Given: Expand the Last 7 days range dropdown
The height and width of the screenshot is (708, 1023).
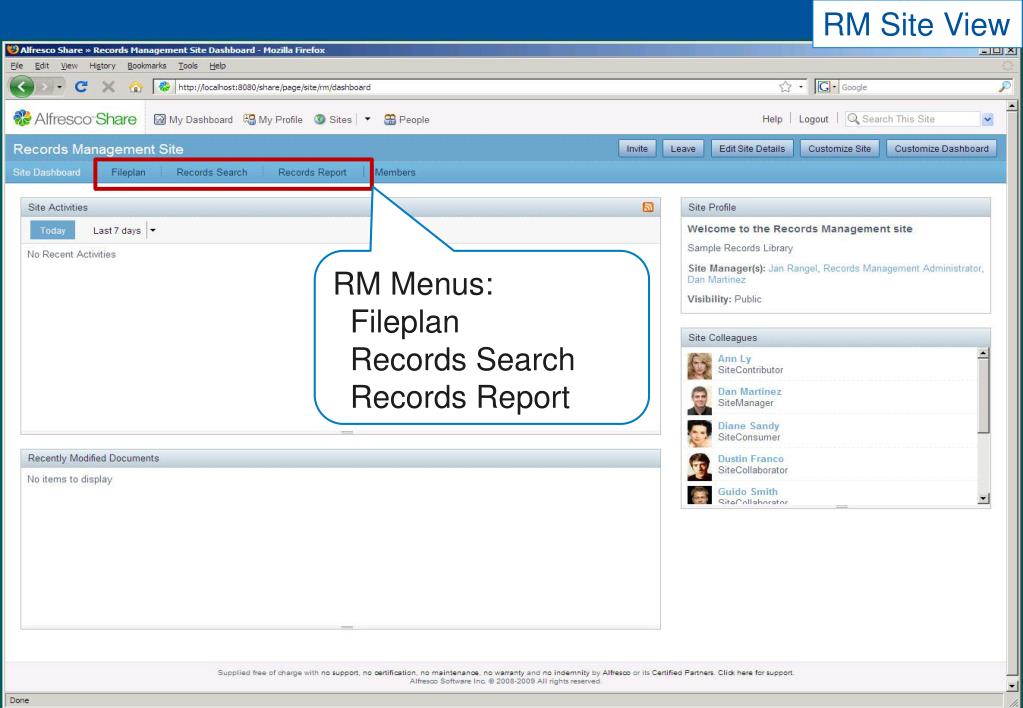Looking at the screenshot, I should [153, 230].
